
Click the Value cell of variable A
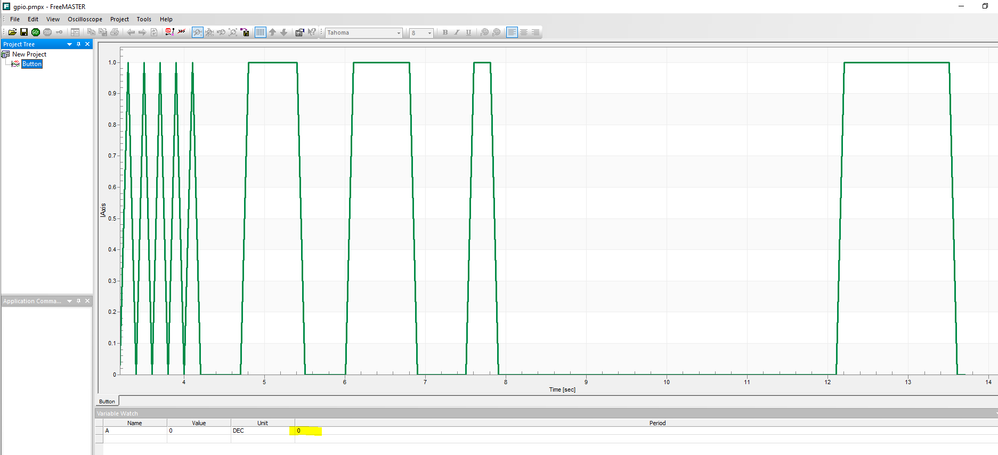(199, 431)
